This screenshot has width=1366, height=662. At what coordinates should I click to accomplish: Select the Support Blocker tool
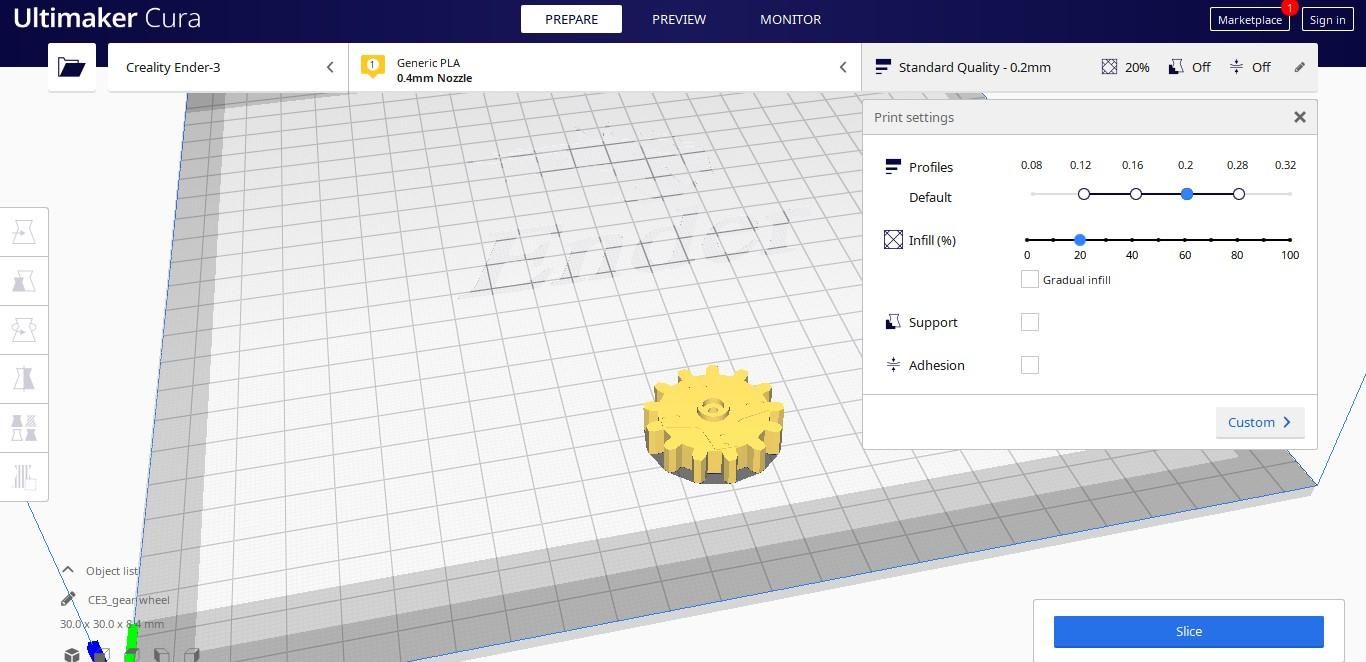coord(24,476)
